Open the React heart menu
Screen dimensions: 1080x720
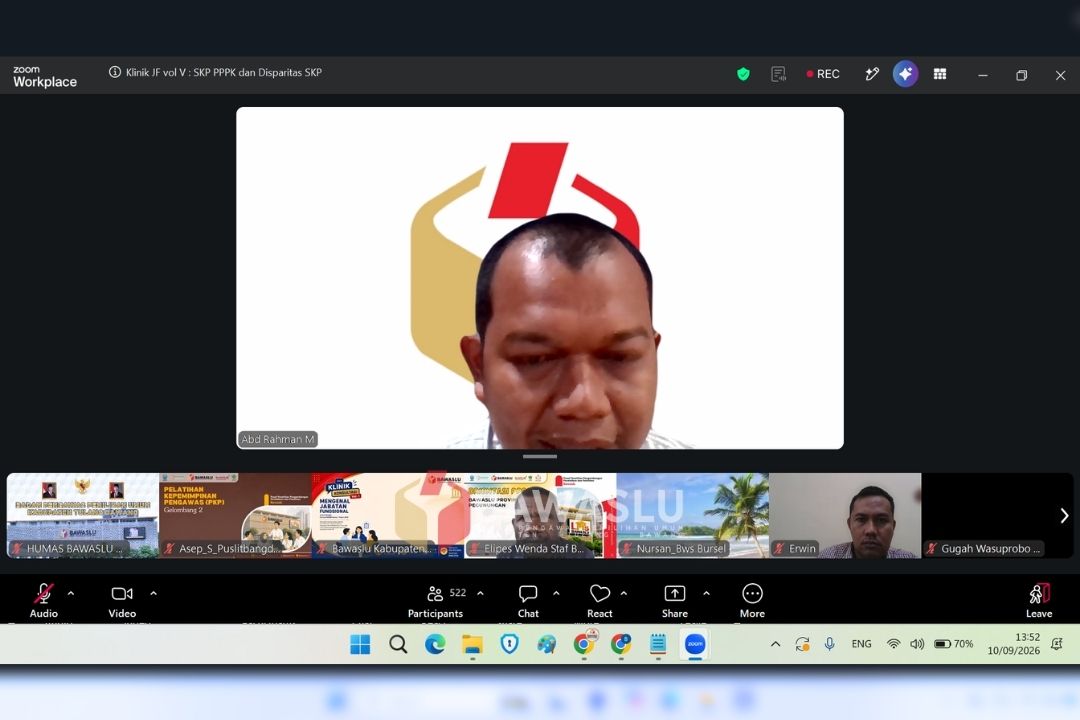pyautogui.click(x=600, y=600)
